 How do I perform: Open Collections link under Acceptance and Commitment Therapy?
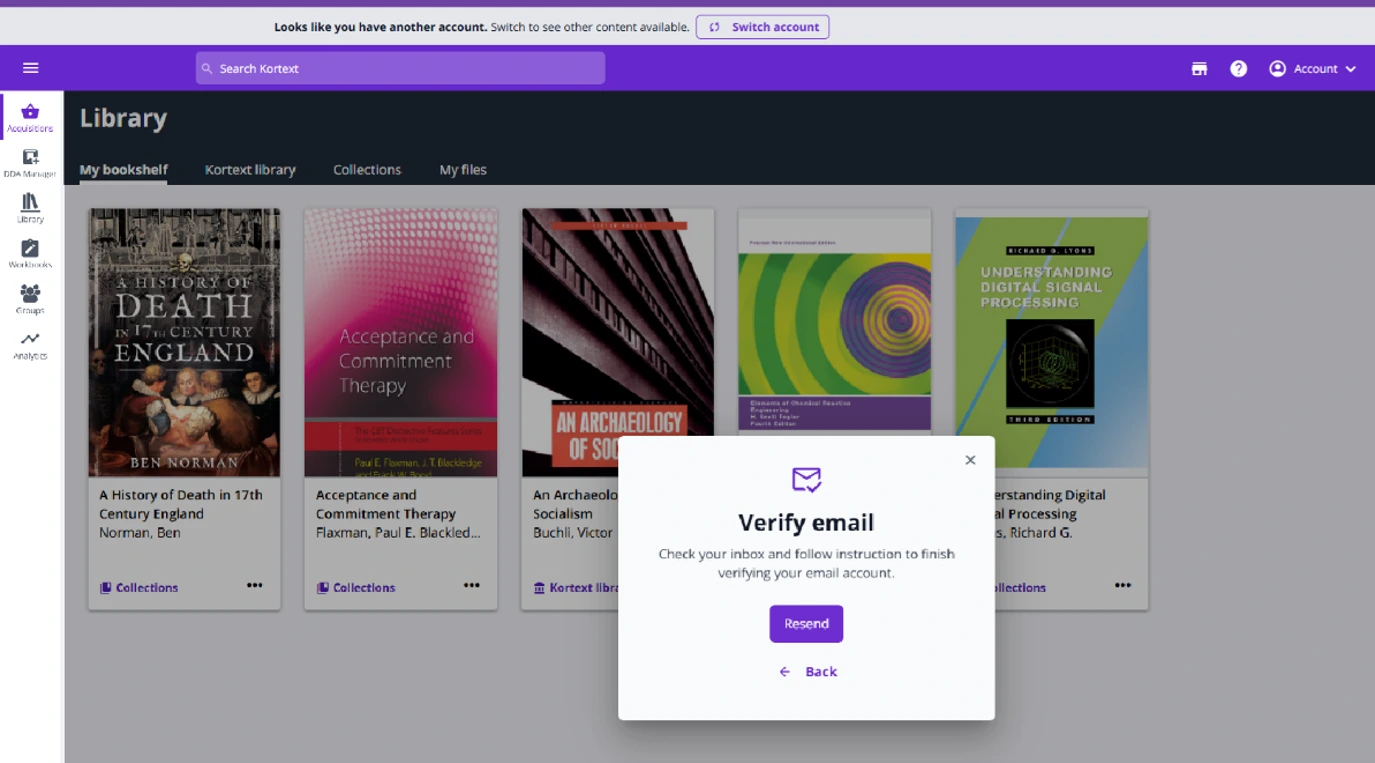click(356, 588)
